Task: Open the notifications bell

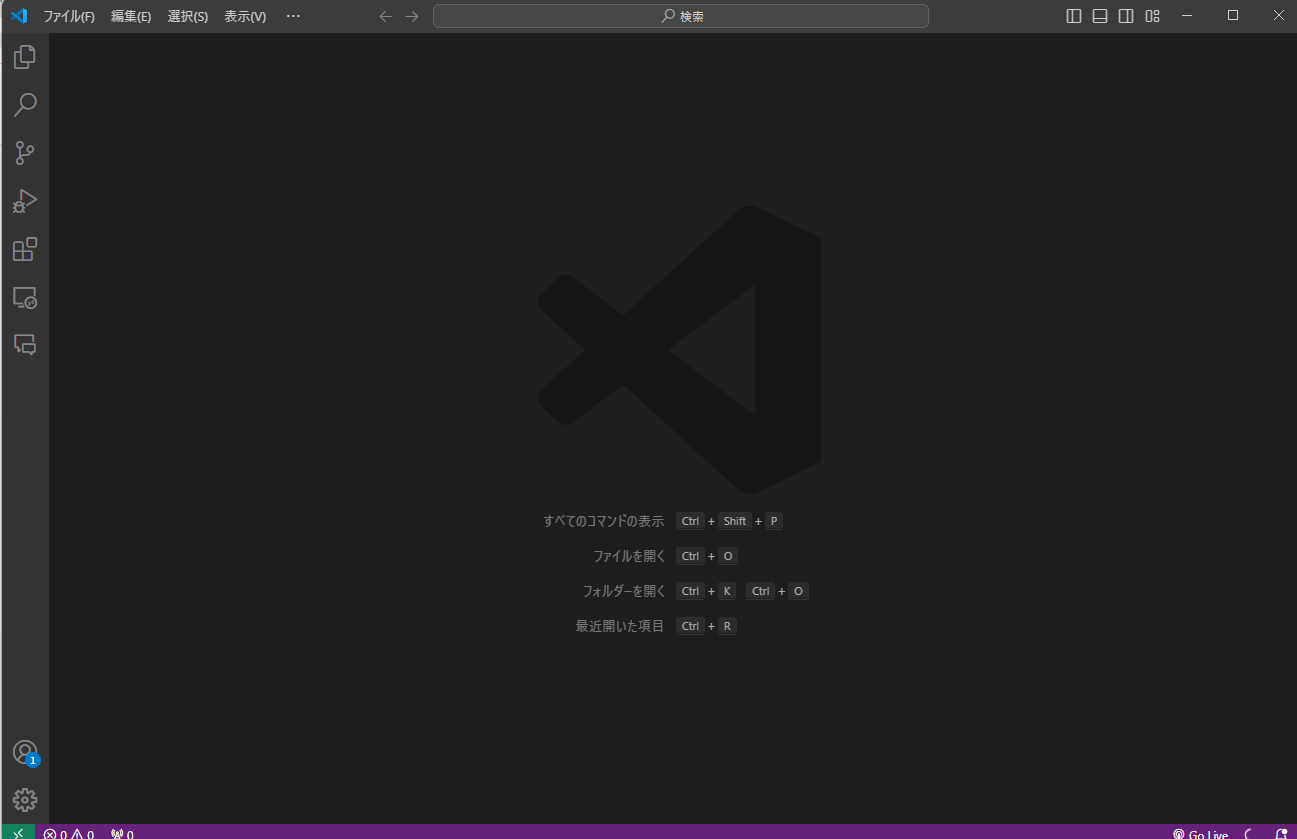Action: point(1281,833)
